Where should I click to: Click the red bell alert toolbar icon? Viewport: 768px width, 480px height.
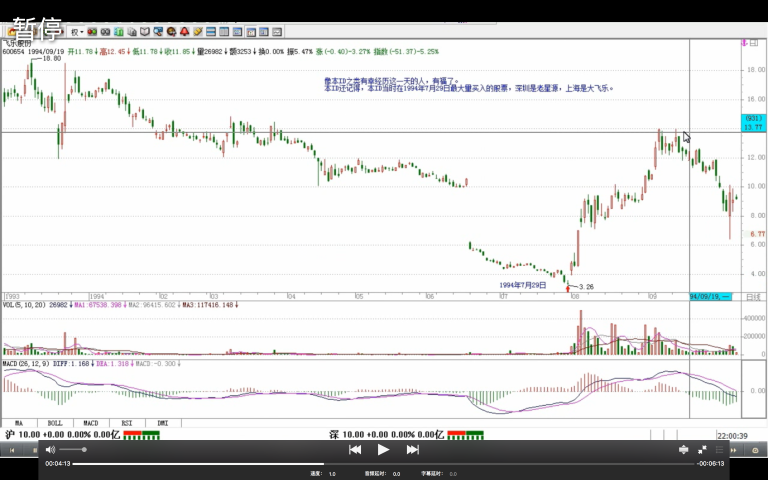click(x=184, y=32)
